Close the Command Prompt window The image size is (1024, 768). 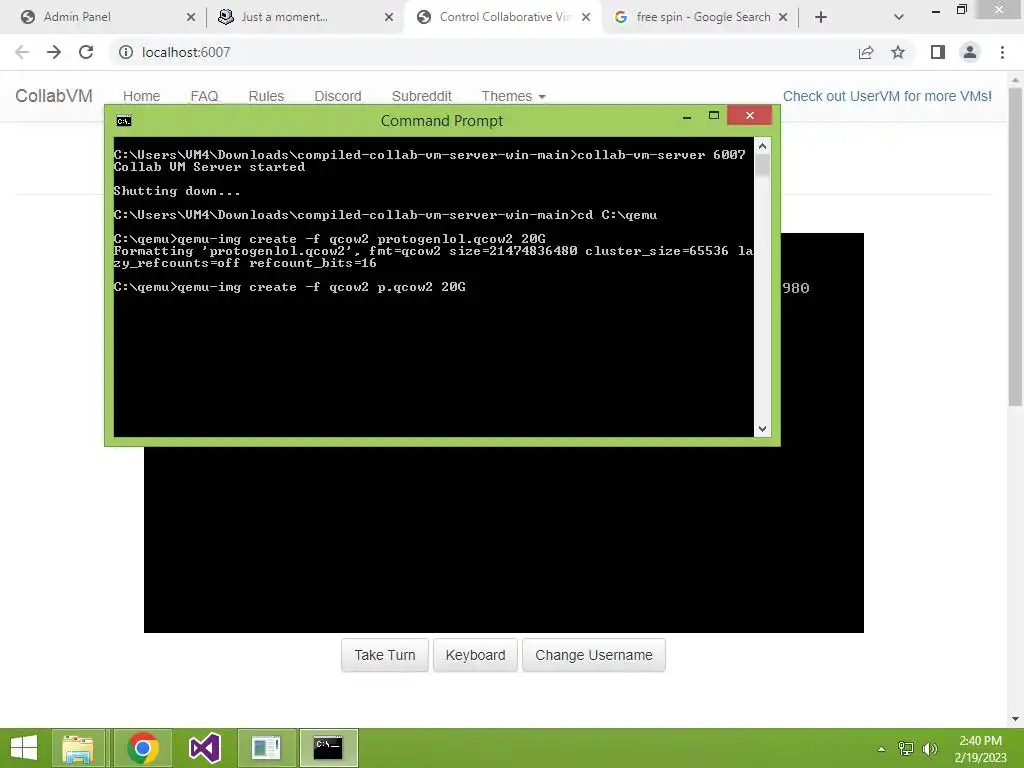[750, 116]
